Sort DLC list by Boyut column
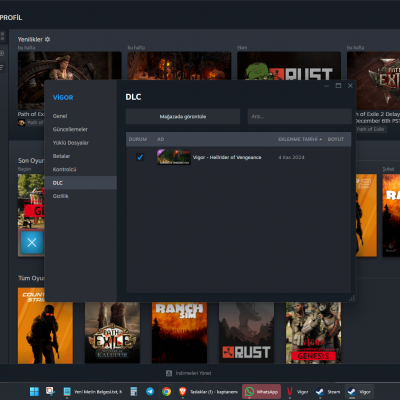The image size is (400, 400). (x=336, y=139)
